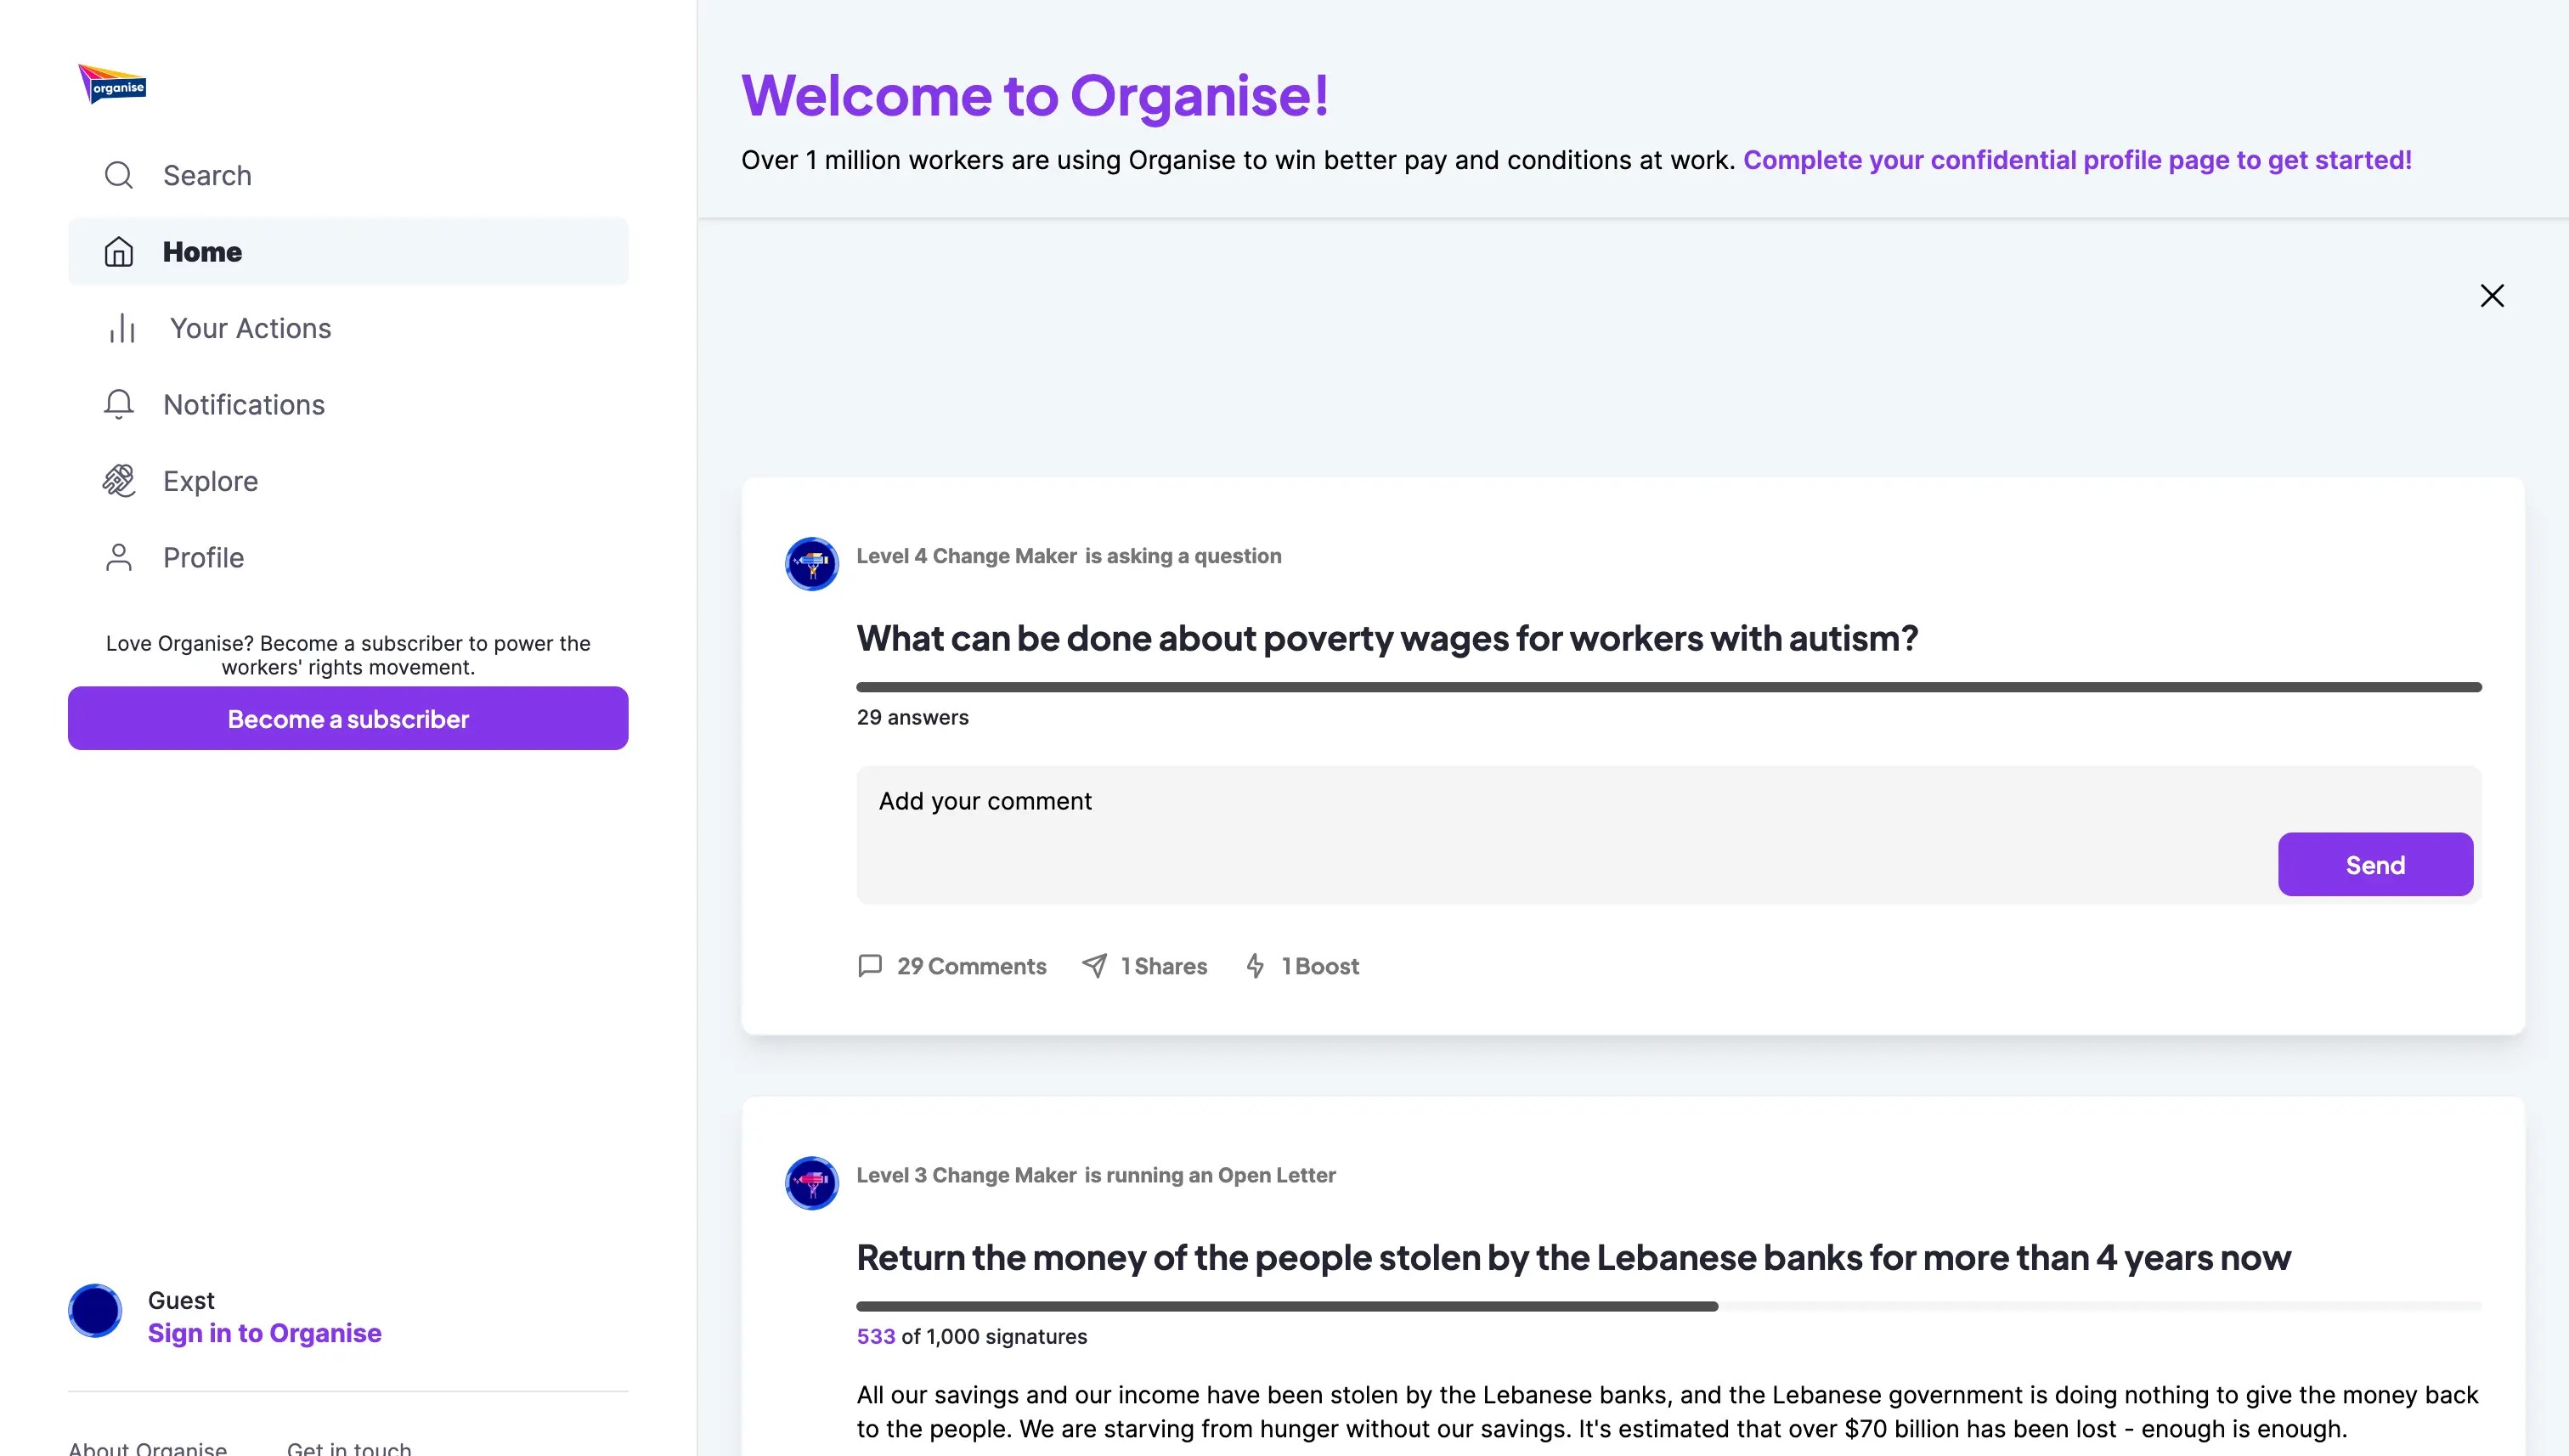Click the Your Actions icon
This screenshot has width=2569, height=1456.
pyautogui.click(x=121, y=328)
